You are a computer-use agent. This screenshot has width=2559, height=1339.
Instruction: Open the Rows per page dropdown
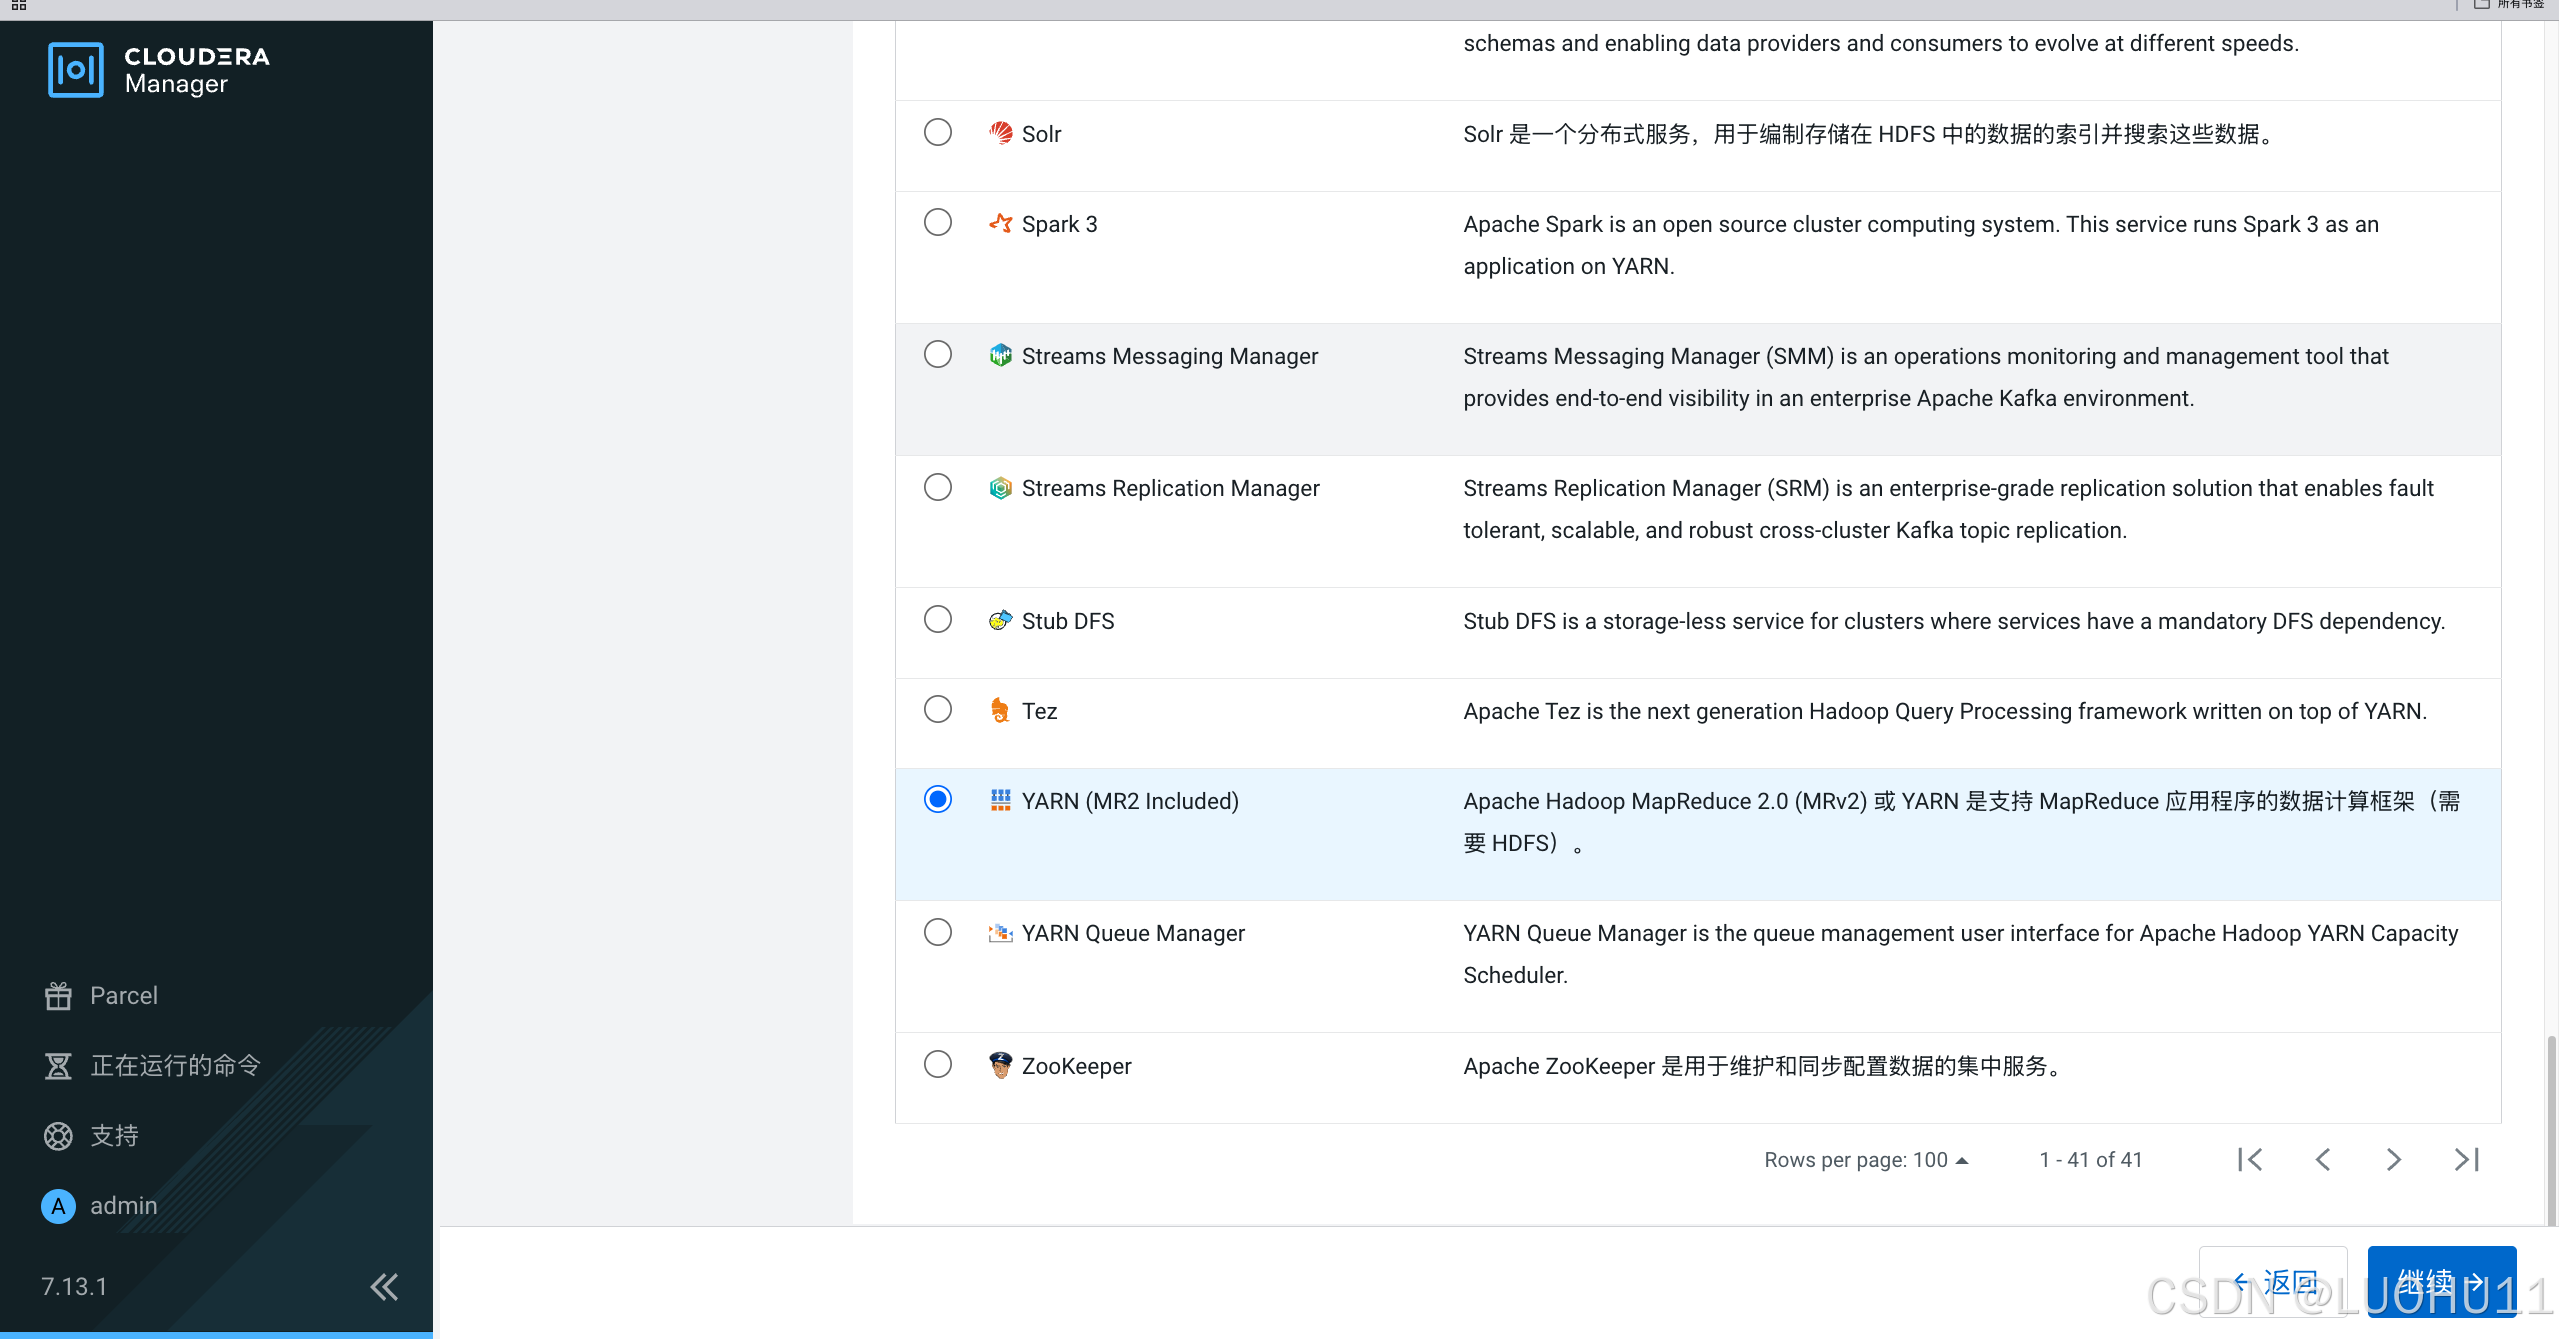pyautogui.click(x=1939, y=1160)
